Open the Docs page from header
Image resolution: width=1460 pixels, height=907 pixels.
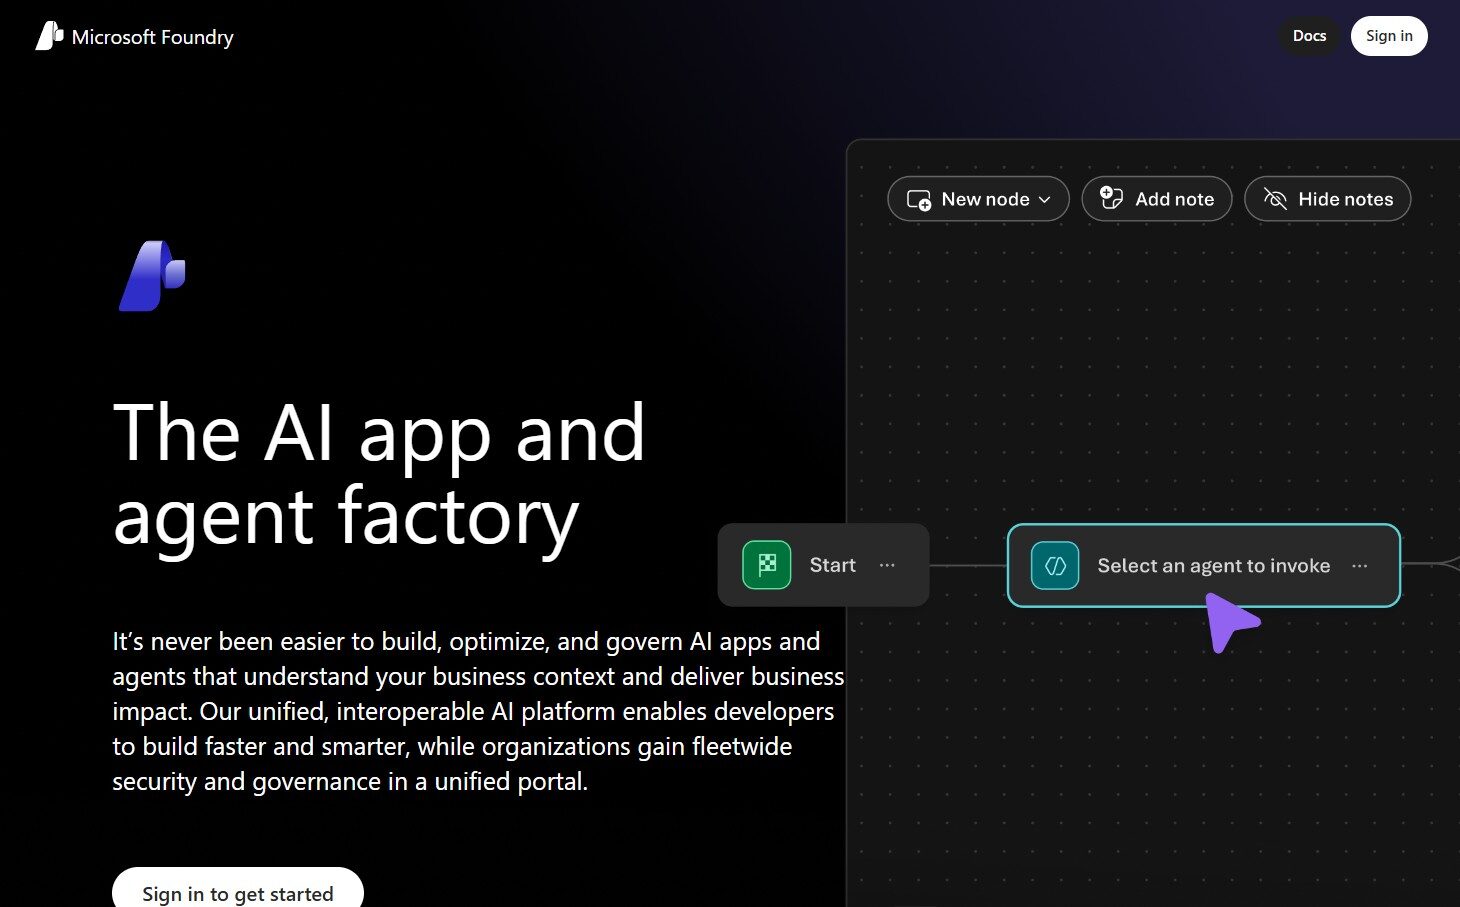pyautogui.click(x=1309, y=36)
